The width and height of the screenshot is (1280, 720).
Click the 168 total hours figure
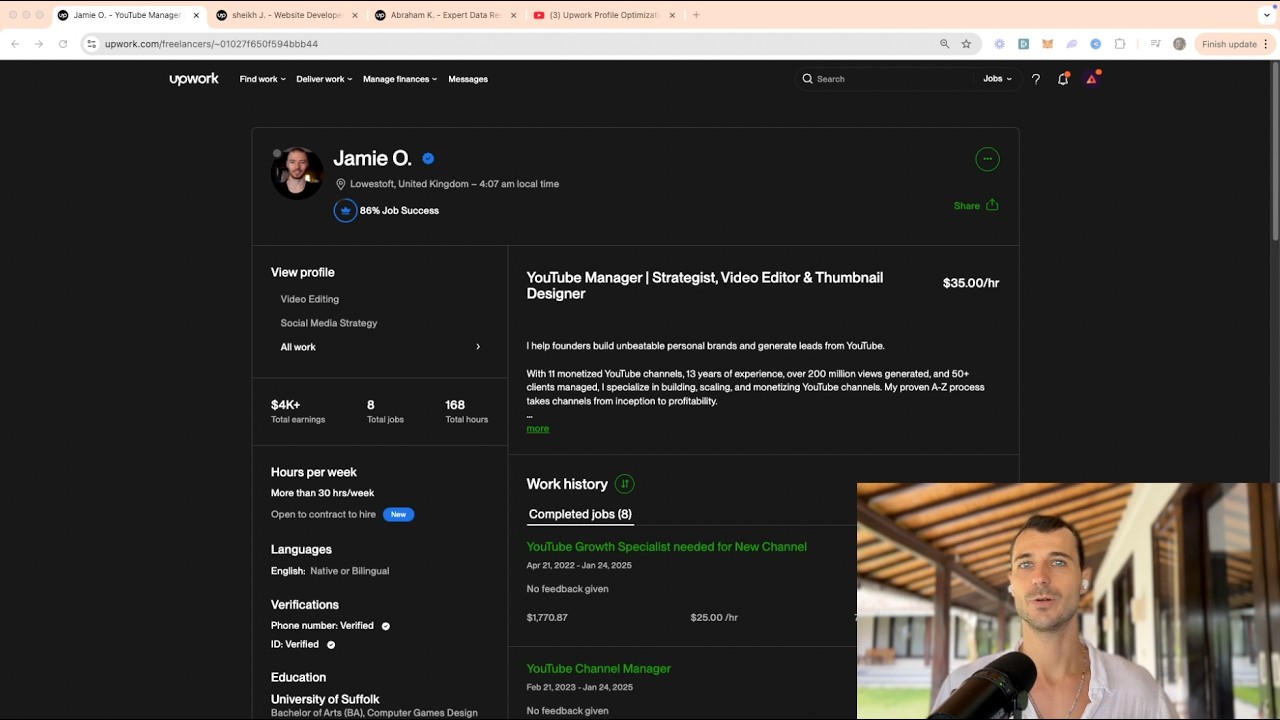[455, 405]
